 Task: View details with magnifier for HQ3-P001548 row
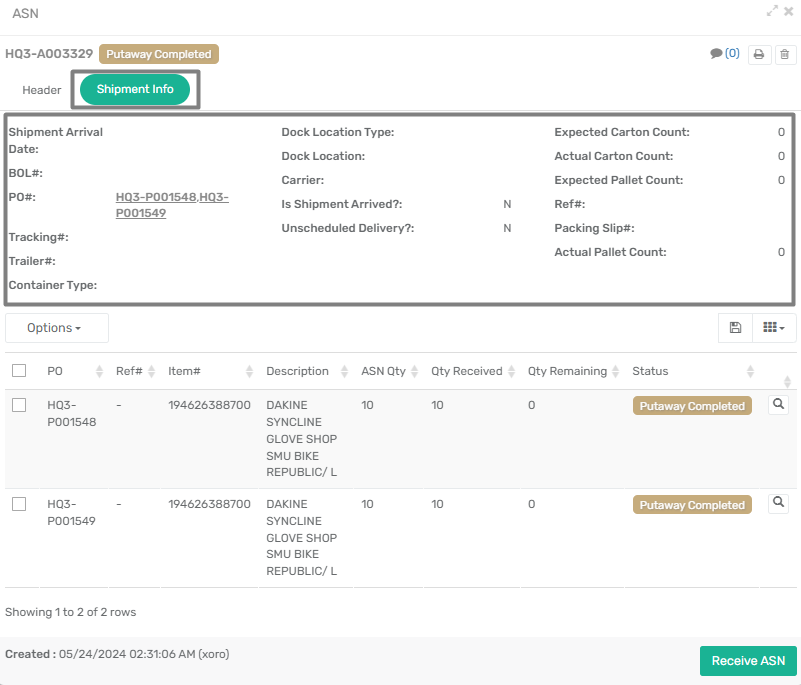click(x=779, y=405)
